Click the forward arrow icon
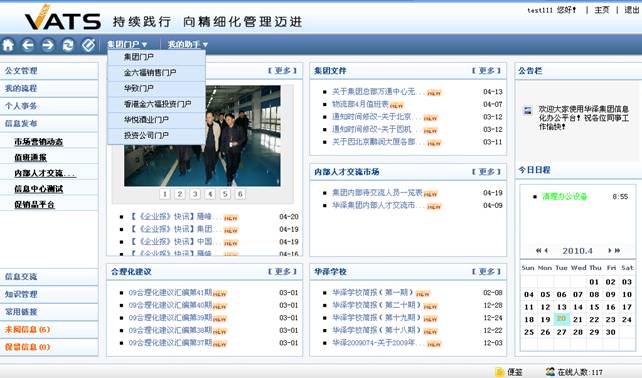The height and width of the screenshot is (378, 642). (48, 45)
